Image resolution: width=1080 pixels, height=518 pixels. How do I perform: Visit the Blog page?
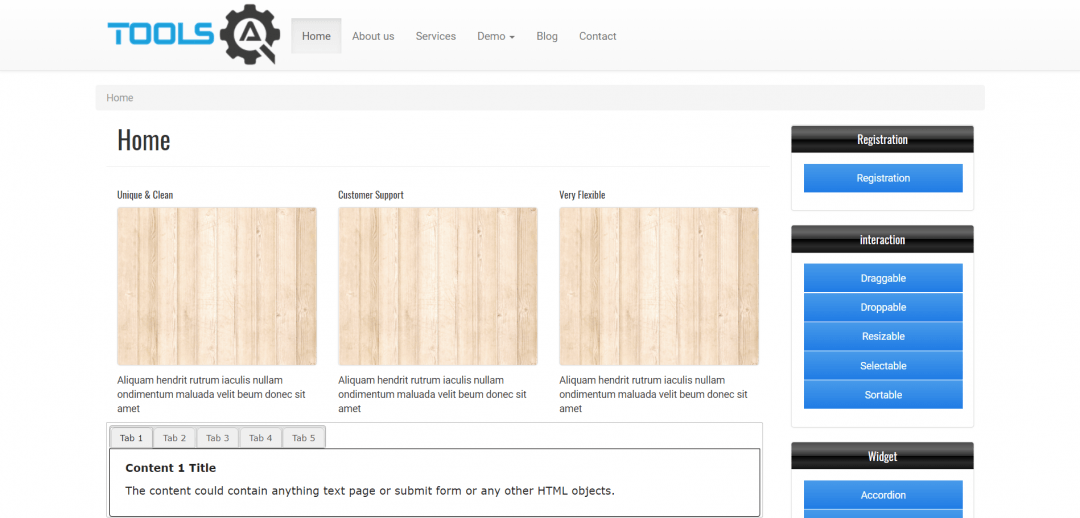(x=547, y=36)
